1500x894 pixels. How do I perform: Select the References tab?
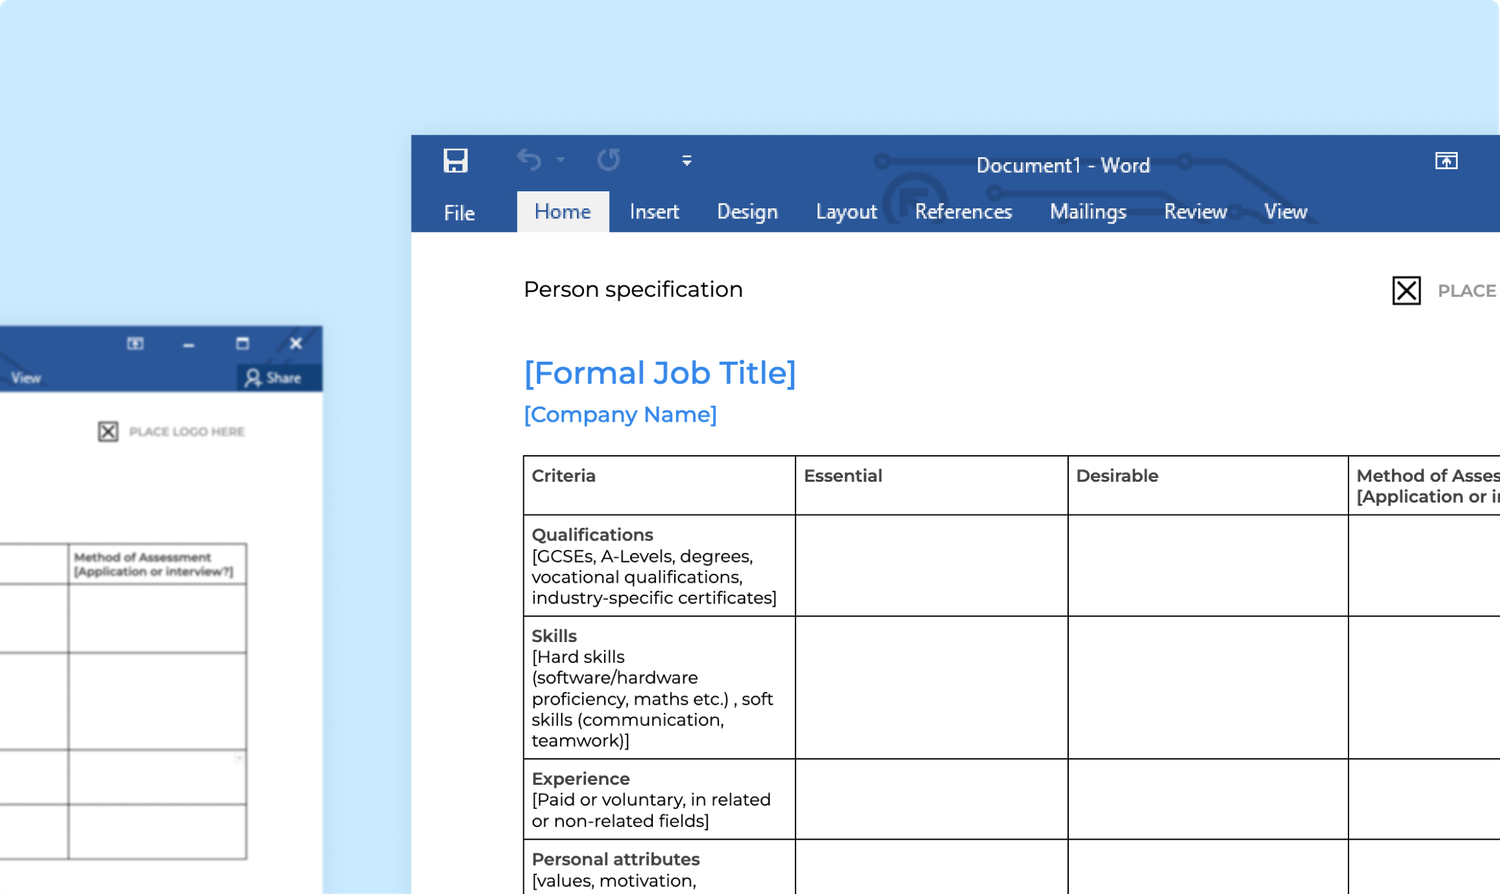pos(963,211)
